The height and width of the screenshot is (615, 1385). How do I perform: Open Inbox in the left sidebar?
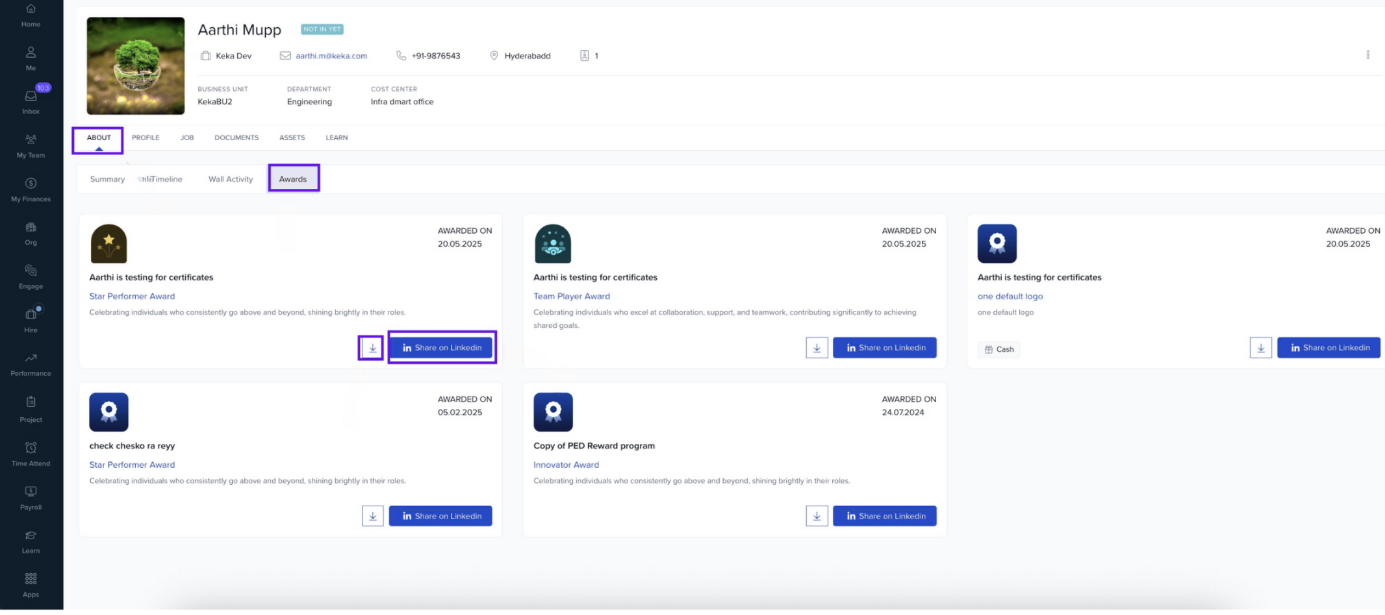click(31, 101)
